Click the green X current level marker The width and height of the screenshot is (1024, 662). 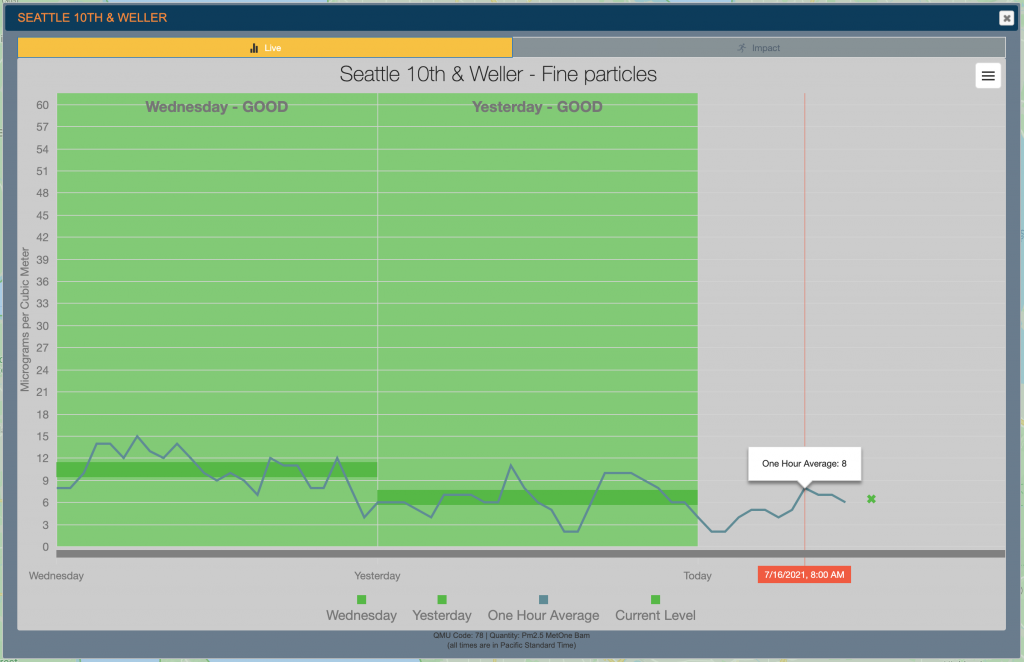click(871, 499)
